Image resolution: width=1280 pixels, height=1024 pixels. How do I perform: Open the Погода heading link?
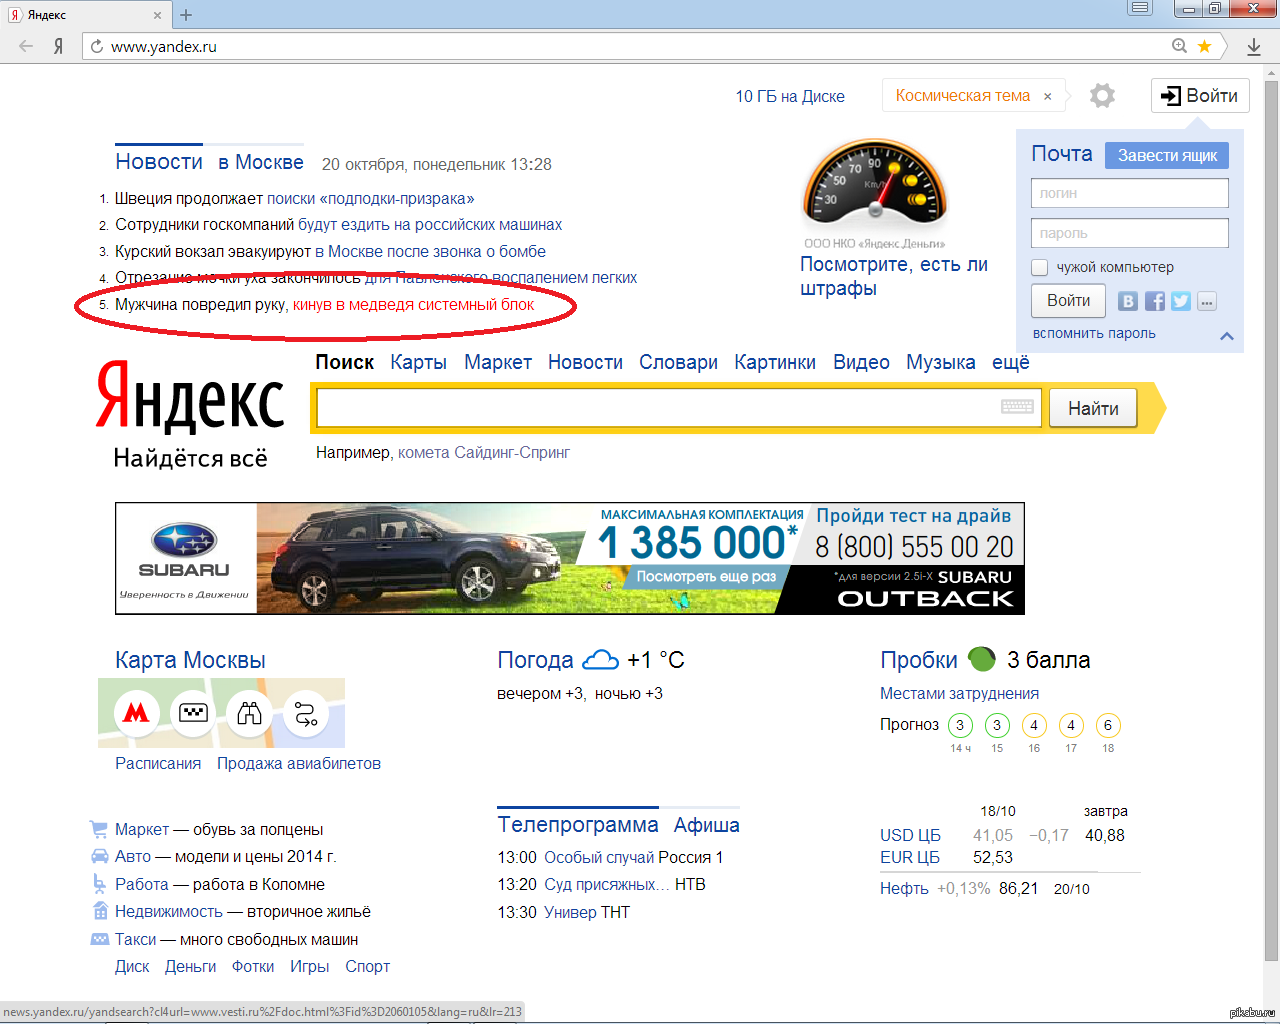[x=535, y=660]
